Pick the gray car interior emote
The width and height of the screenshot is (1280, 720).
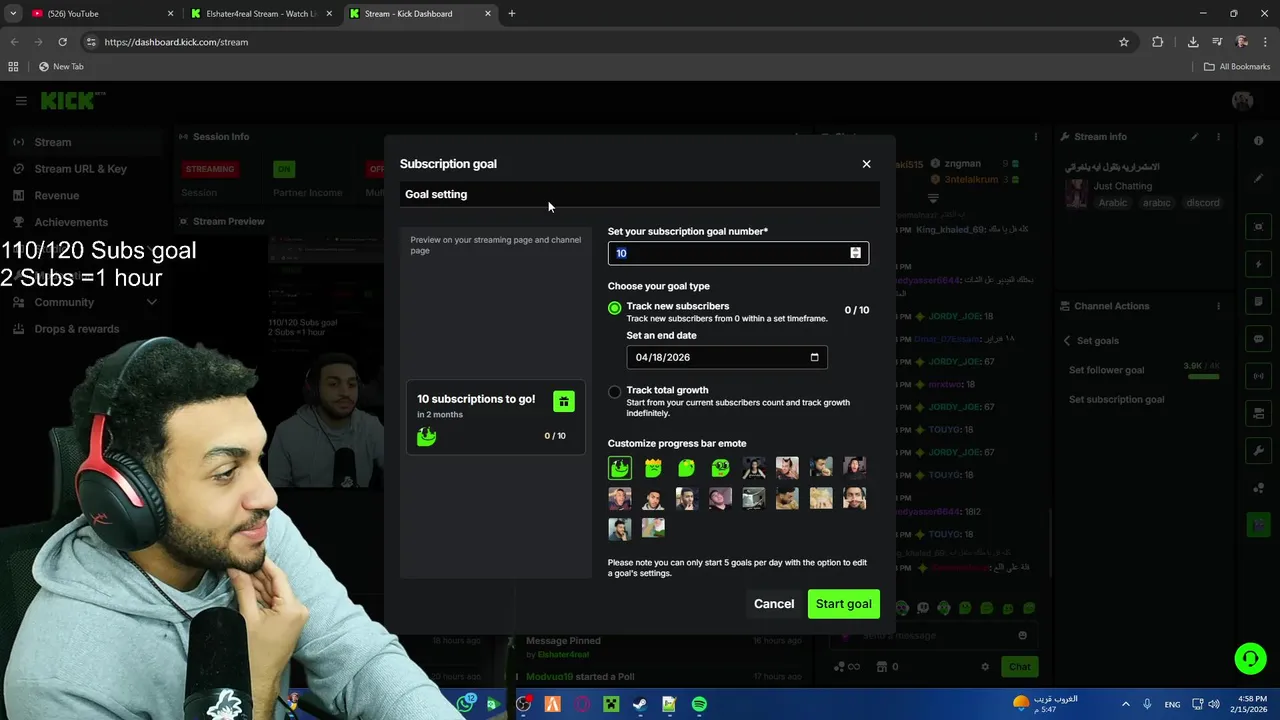tap(754, 498)
